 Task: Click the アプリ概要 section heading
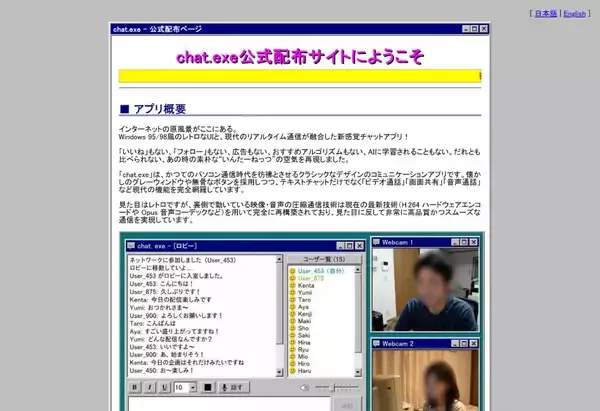153,109
